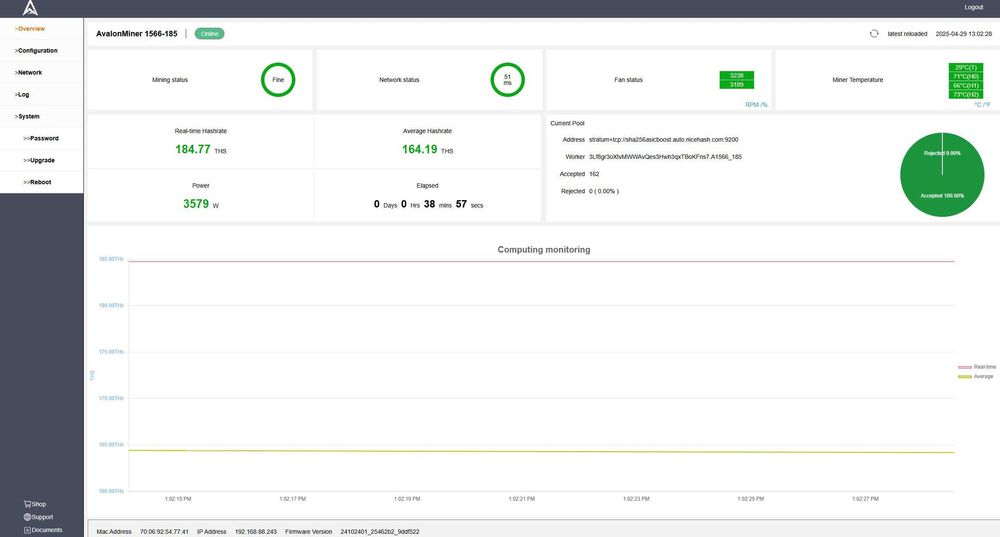Click the Avalon logo in the header
Screen dimensions: 1000x537
click(x=30, y=8)
